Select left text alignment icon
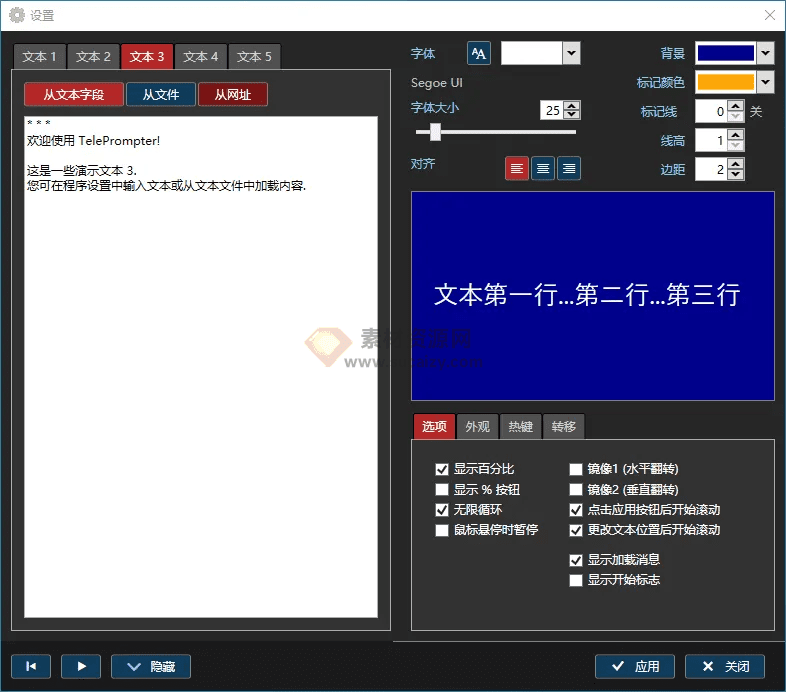The width and height of the screenshot is (786, 692). point(517,168)
